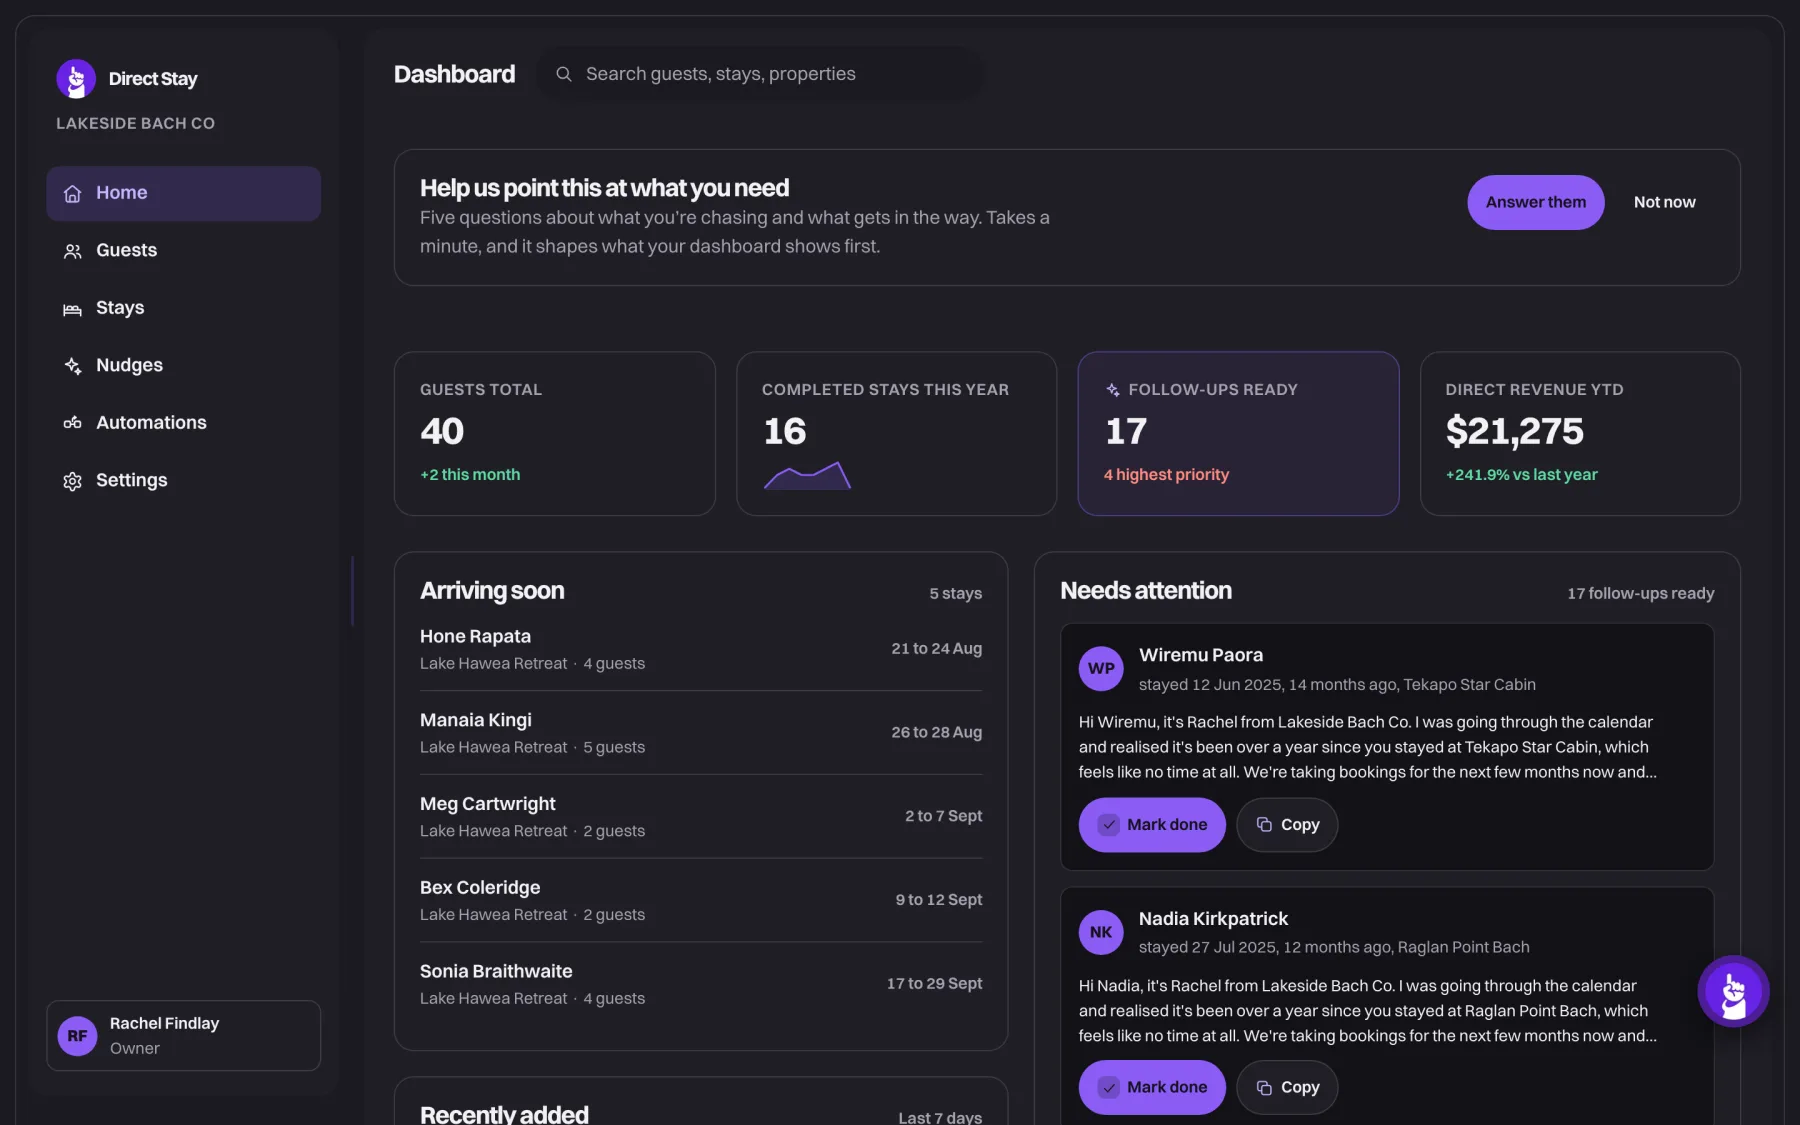This screenshot has height=1125, width=1800.
Task: Click the search magnifier icon
Action: coord(564,74)
